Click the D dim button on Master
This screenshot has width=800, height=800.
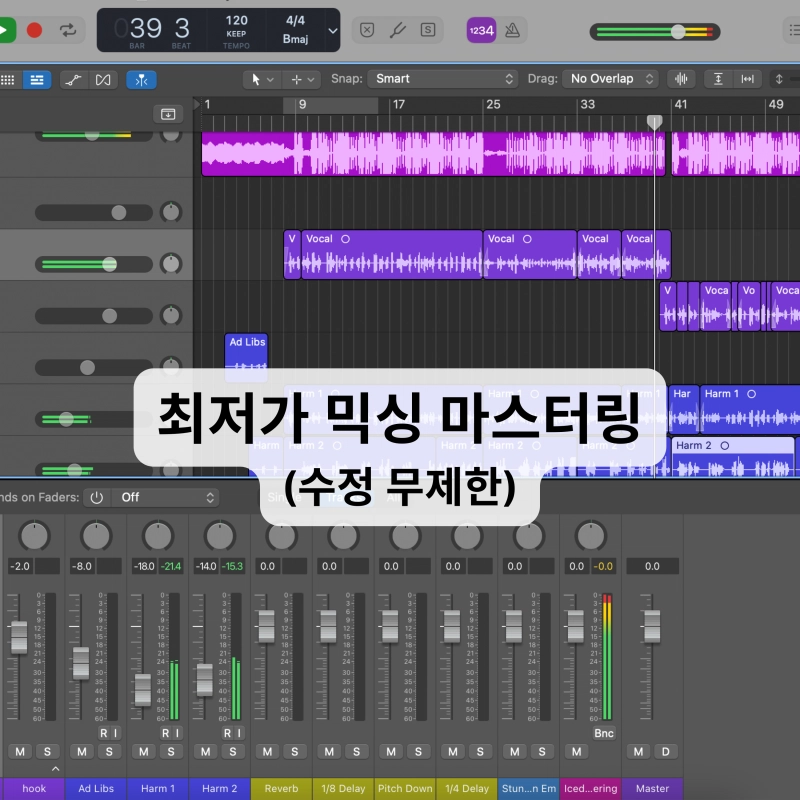(664, 751)
